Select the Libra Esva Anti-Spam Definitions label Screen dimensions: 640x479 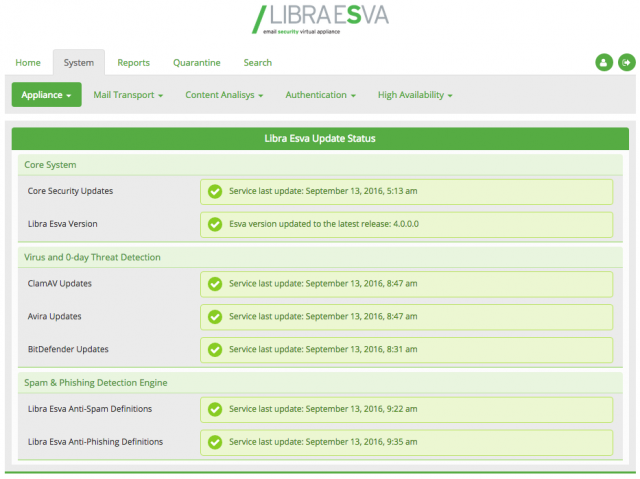90,409
